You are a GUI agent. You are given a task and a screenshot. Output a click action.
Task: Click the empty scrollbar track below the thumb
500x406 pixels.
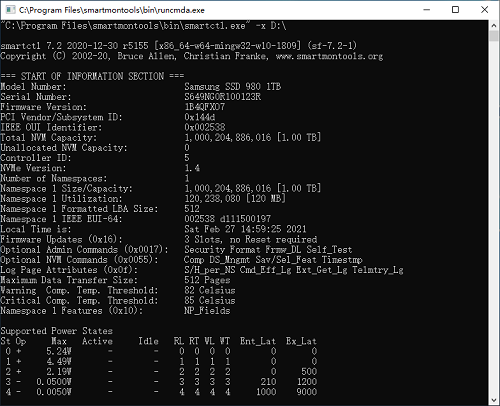click(494, 217)
